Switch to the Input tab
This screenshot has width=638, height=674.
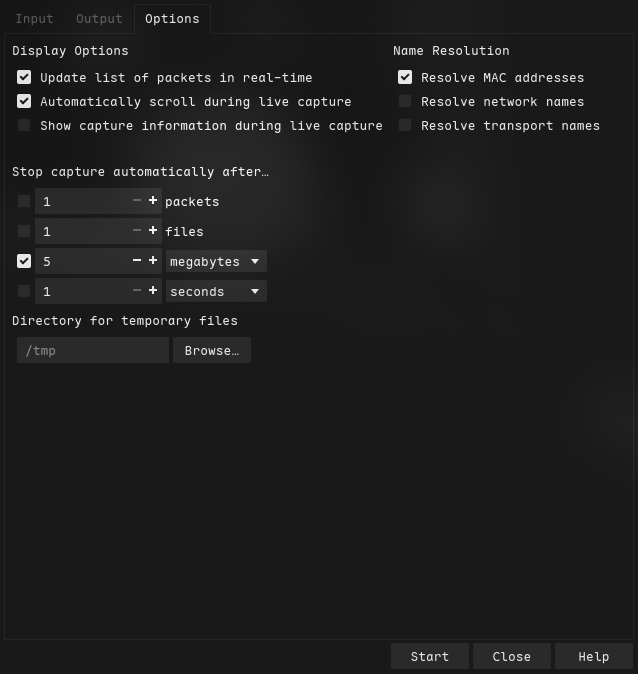(35, 18)
